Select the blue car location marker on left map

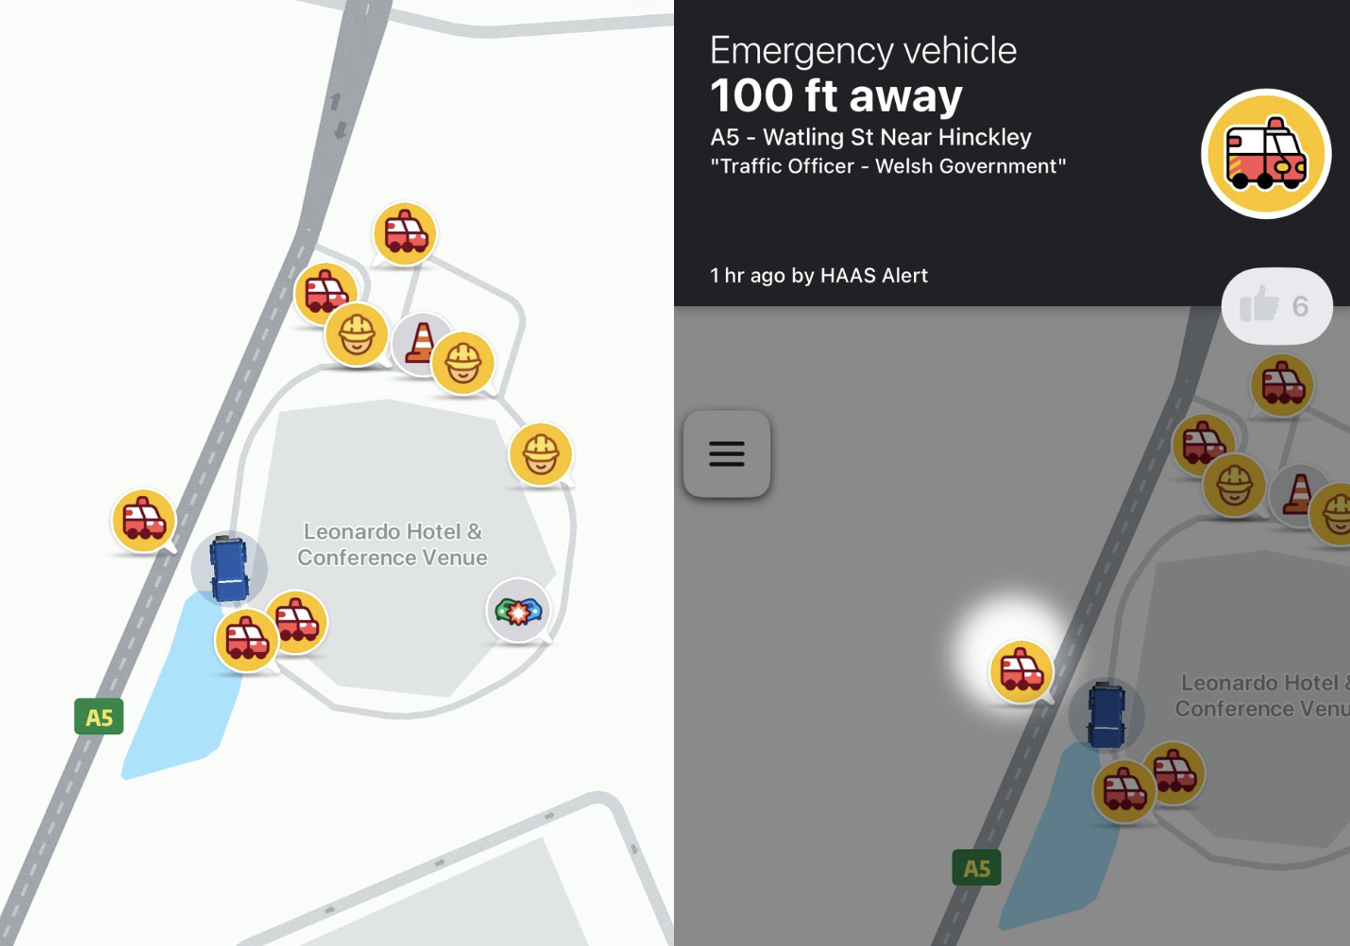tap(229, 568)
